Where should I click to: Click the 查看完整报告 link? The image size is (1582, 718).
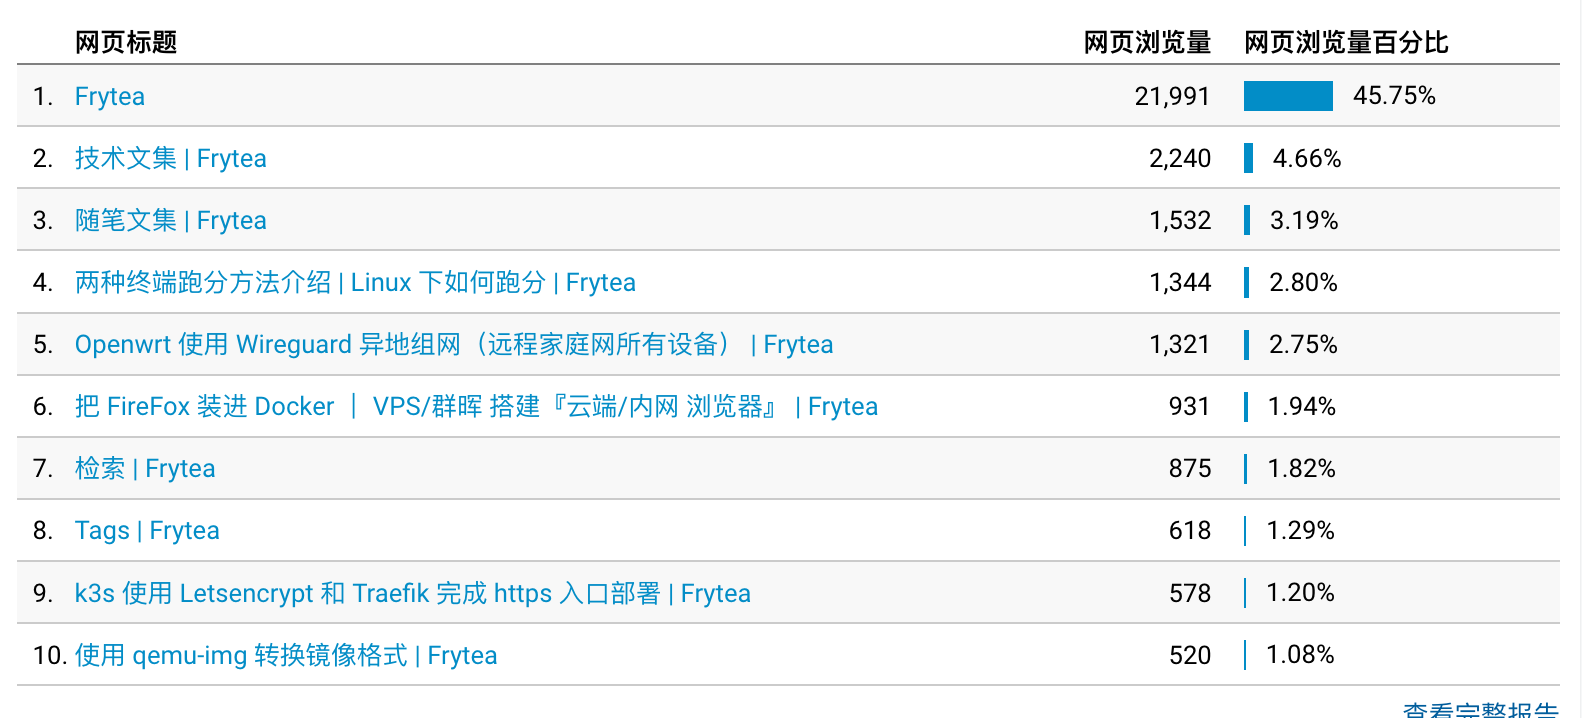click(x=1480, y=710)
